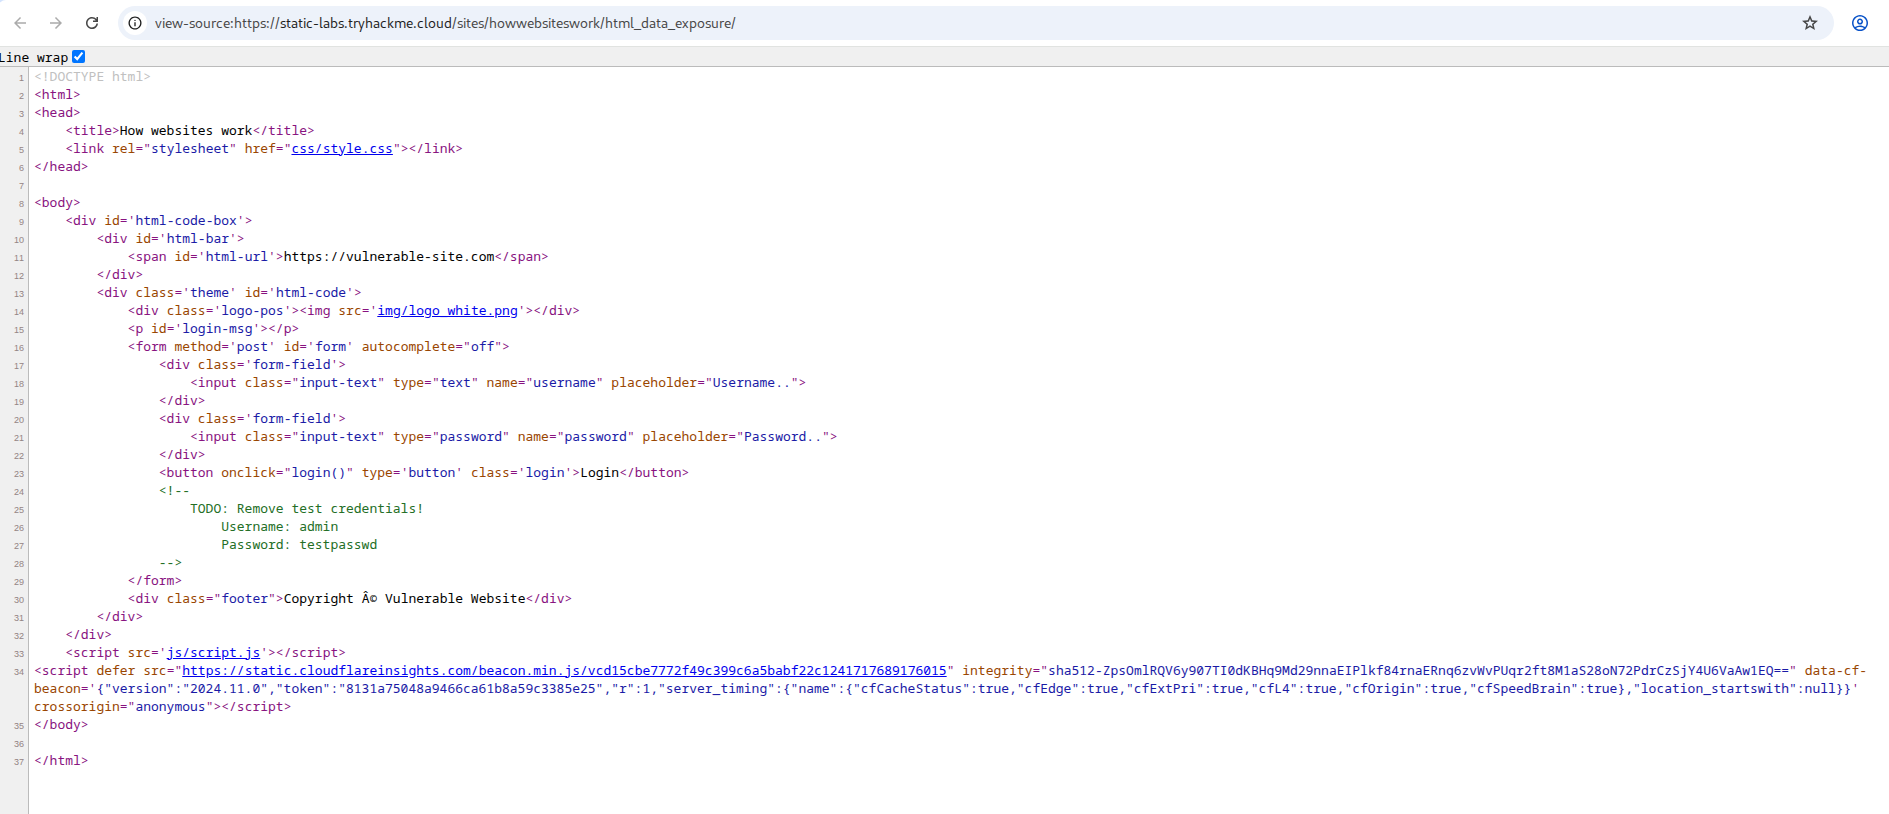Open the browser profile icon
This screenshot has width=1889, height=814.
coord(1859,23)
